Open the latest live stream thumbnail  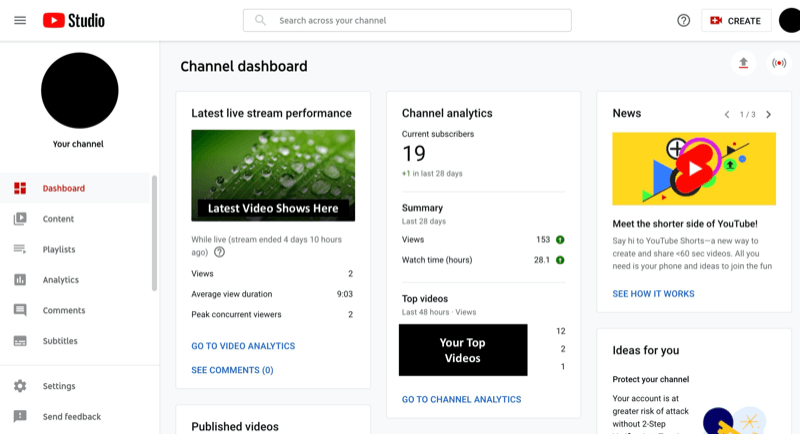coord(273,175)
